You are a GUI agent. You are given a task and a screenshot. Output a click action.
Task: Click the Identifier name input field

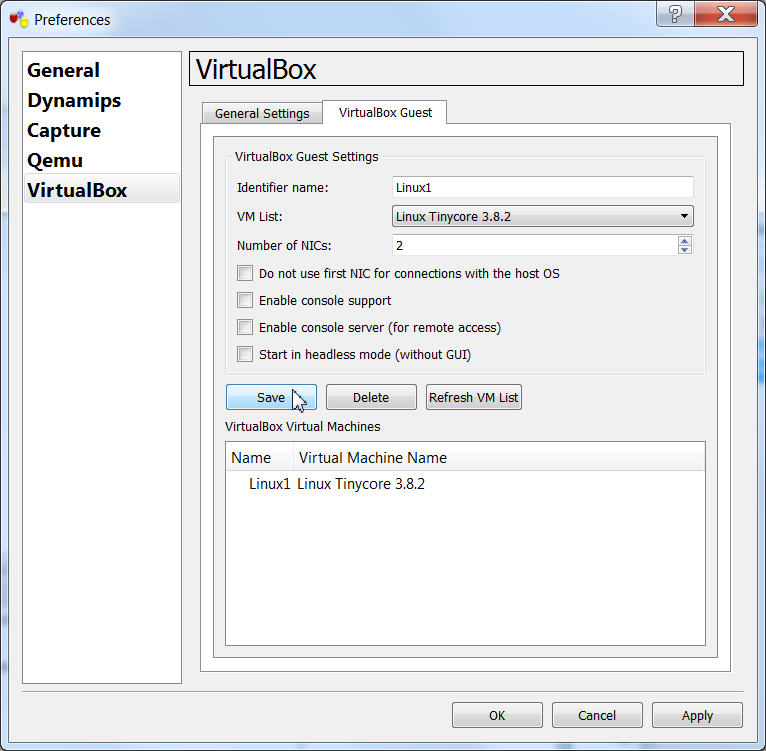click(x=542, y=188)
